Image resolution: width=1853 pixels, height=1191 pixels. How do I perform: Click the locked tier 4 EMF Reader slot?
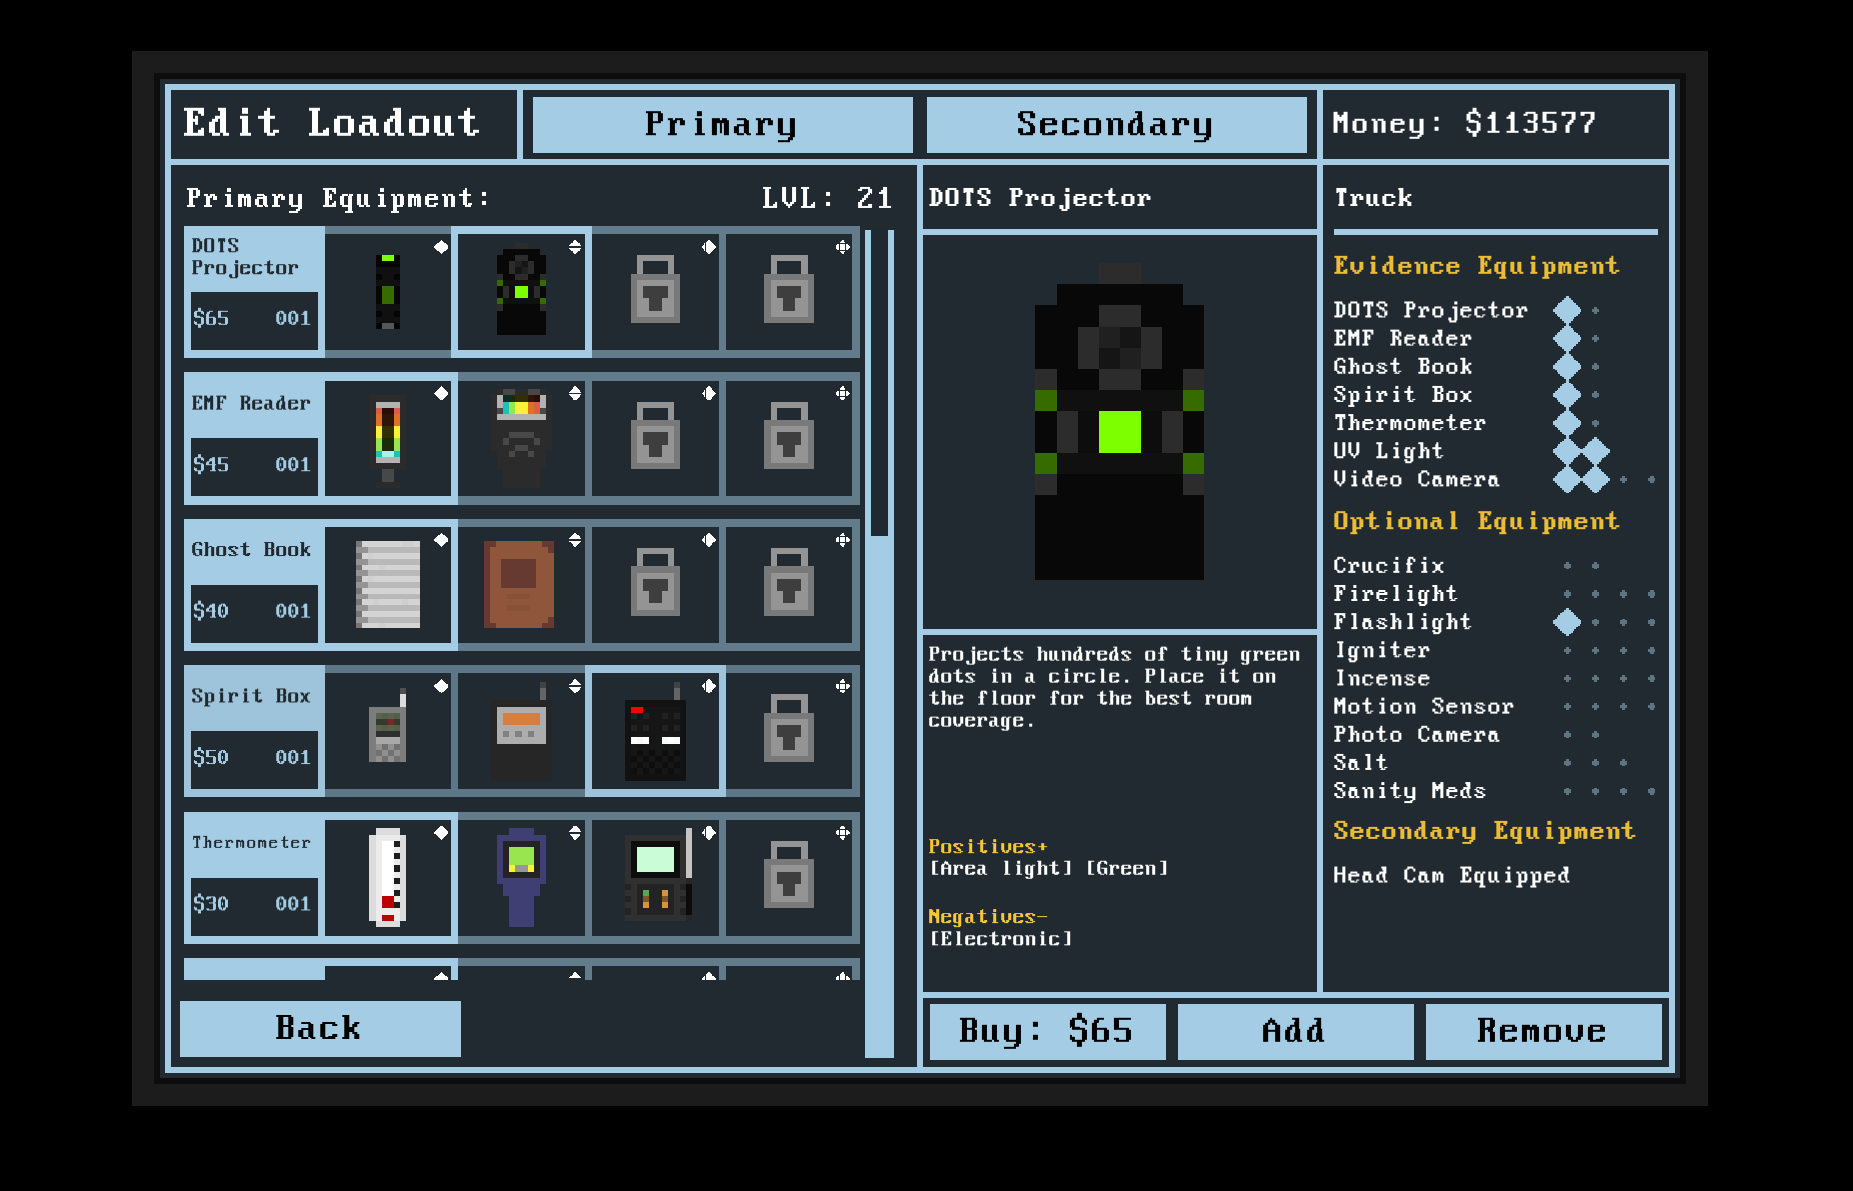(789, 438)
